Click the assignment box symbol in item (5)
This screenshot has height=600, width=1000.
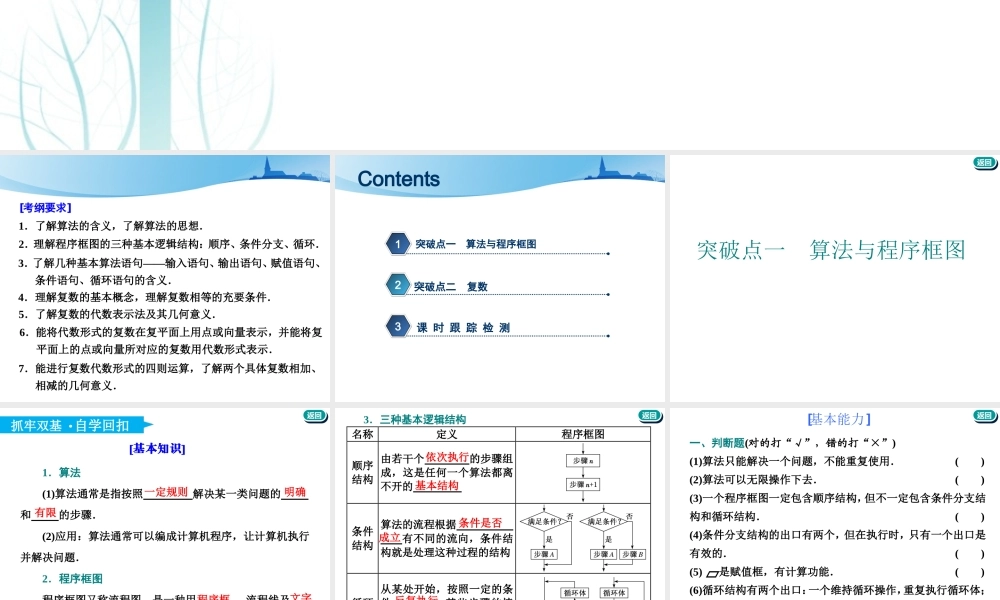pyautogui.click(x=712, y=573)
